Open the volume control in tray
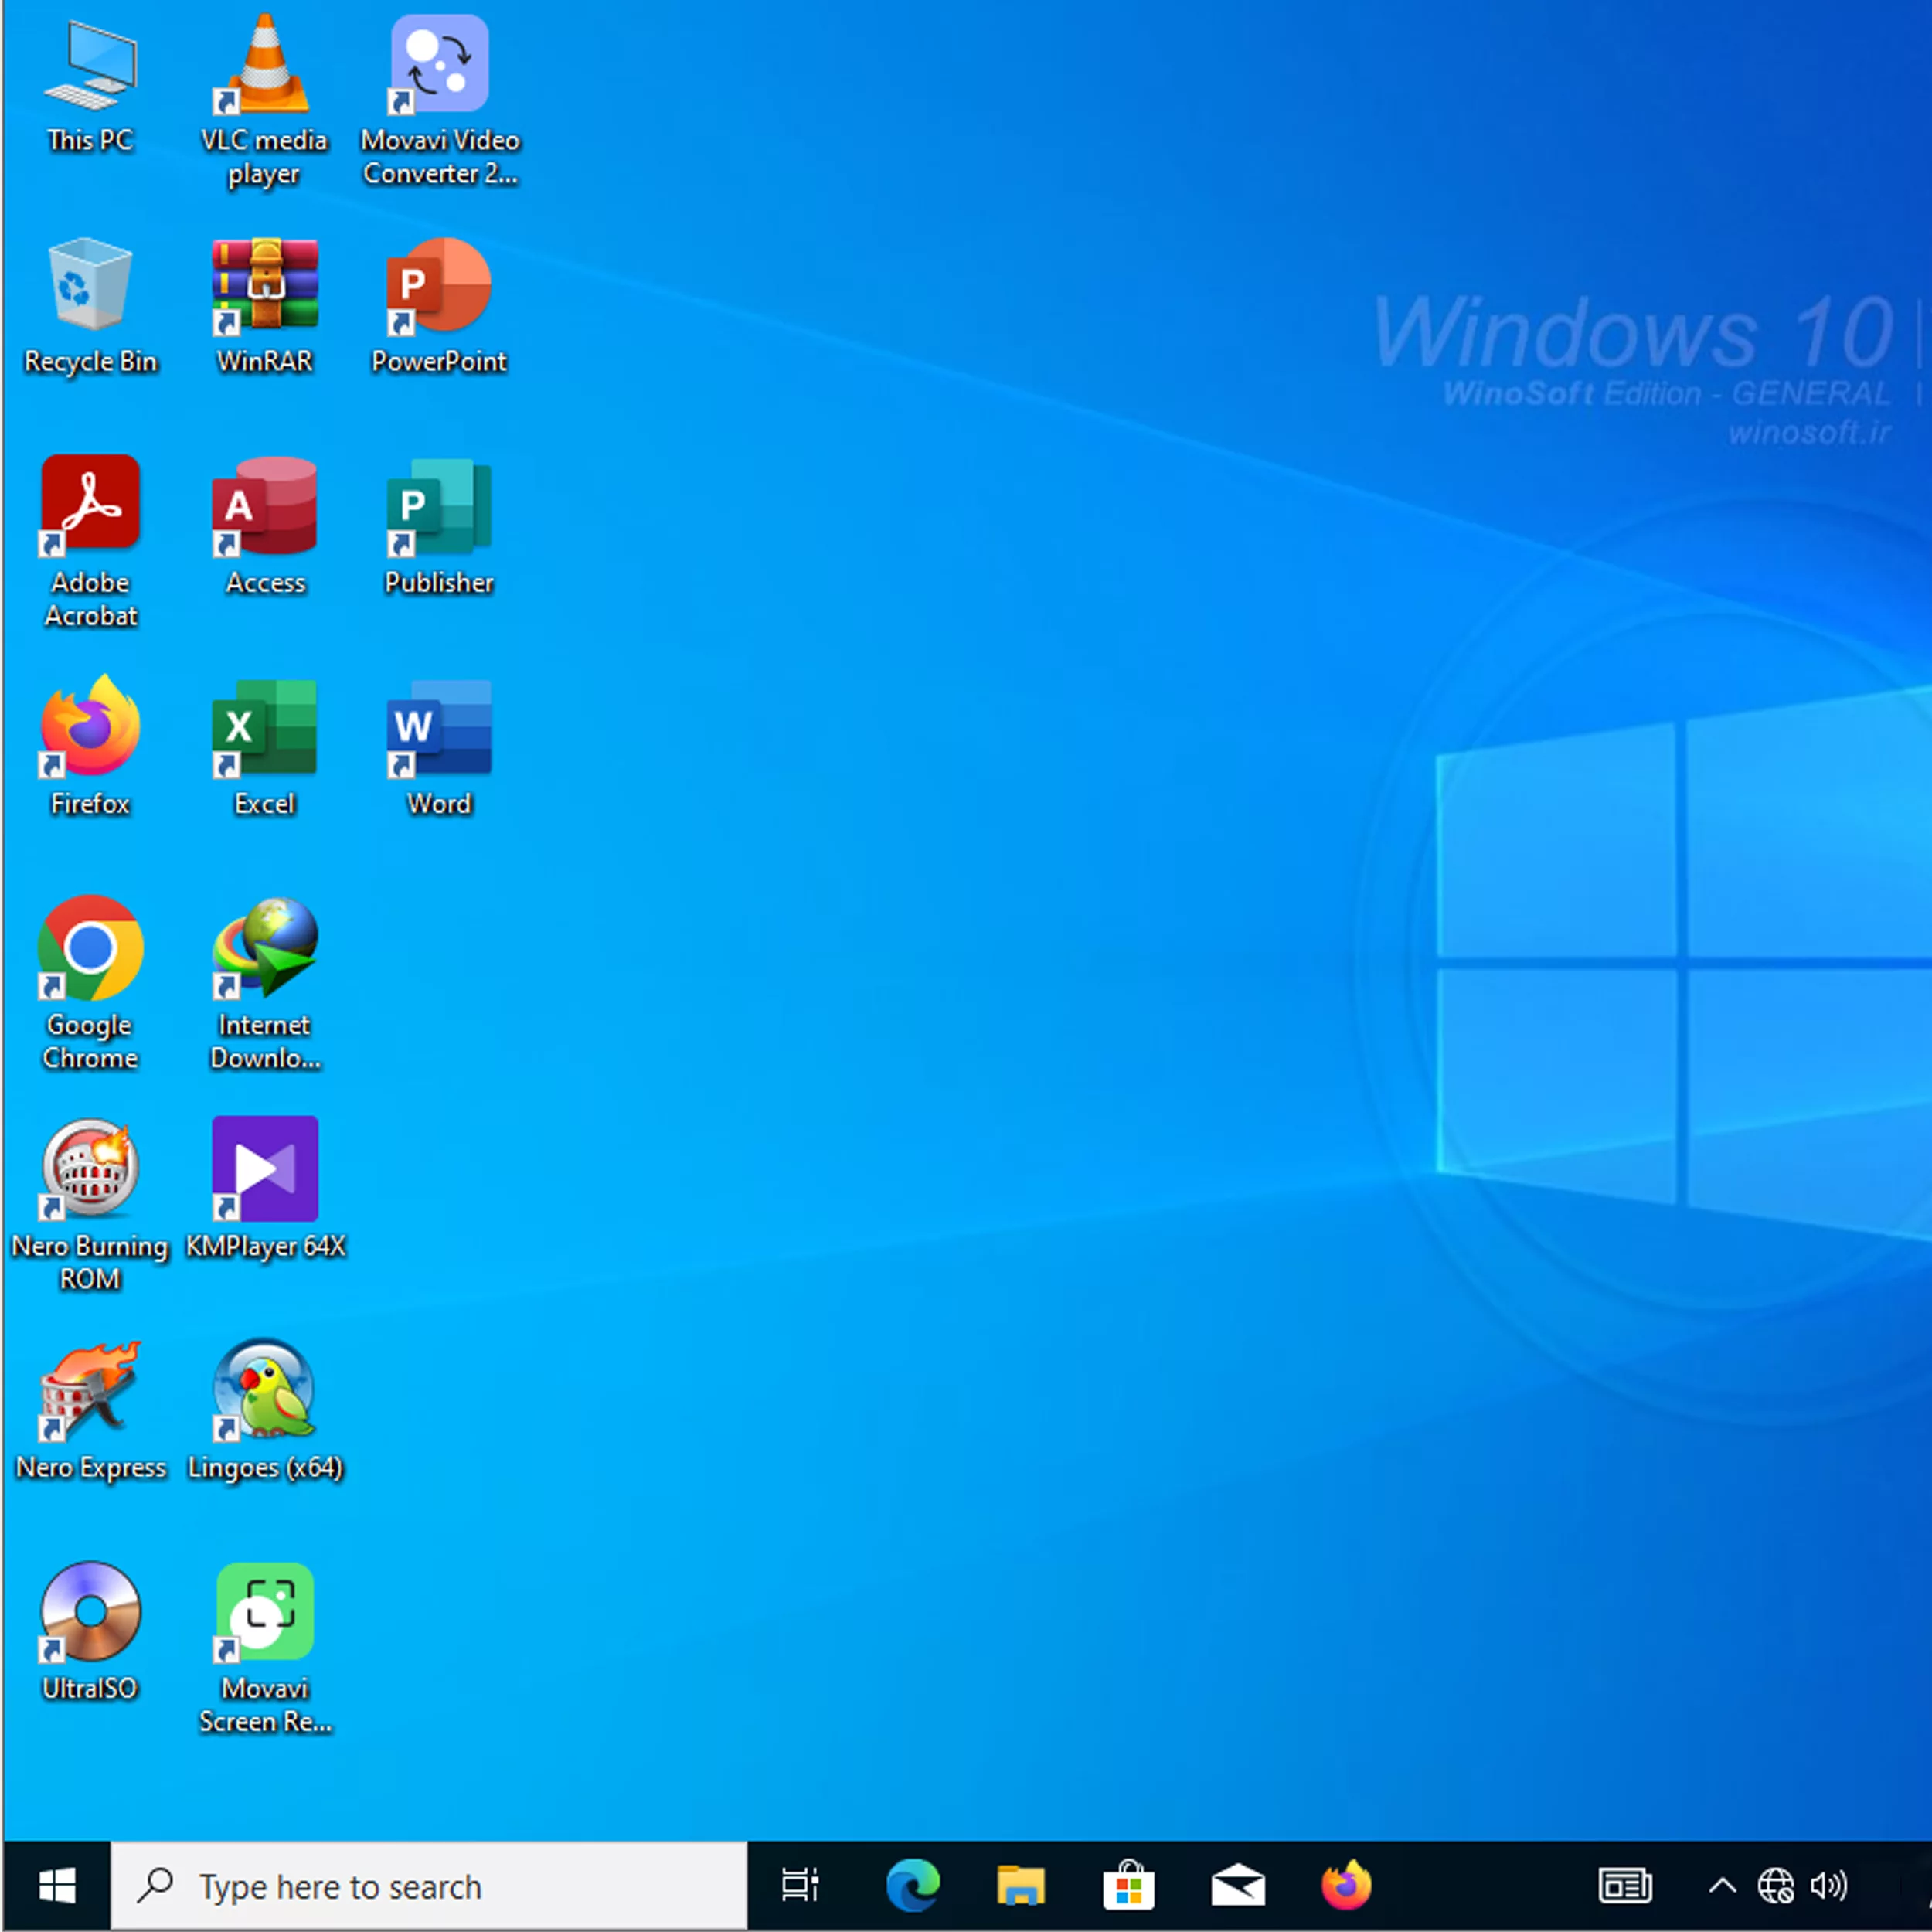The image size is (1932, 1932). pos(1829,1886)
